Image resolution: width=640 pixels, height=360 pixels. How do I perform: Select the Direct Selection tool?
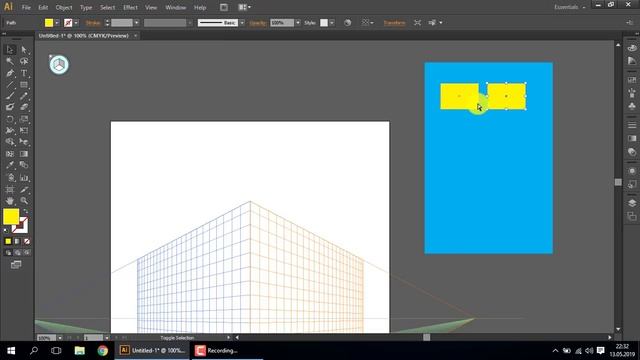click(24, 50)
